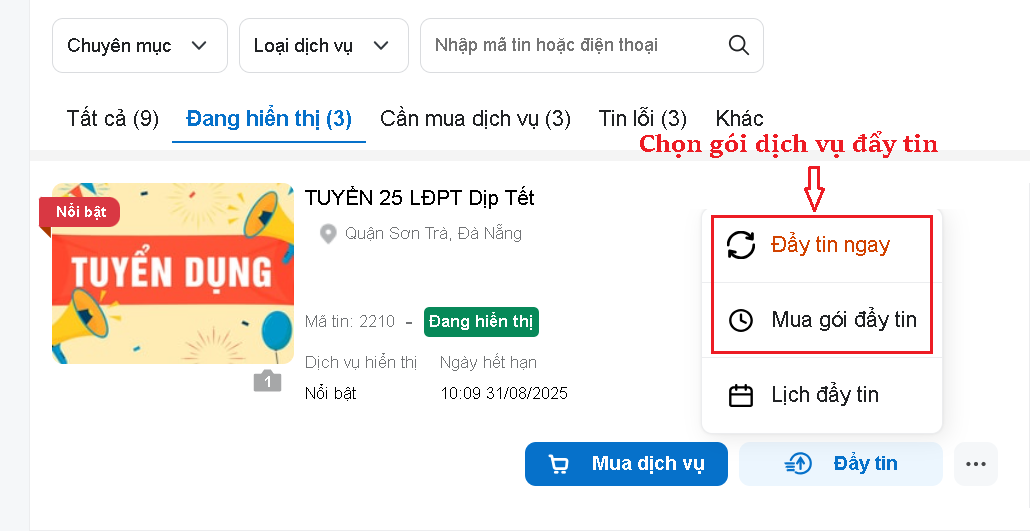Select the Cần mua dịch vụ (3) tab
The width and height of the screenshot is (1030, 531).
[475, 118]
